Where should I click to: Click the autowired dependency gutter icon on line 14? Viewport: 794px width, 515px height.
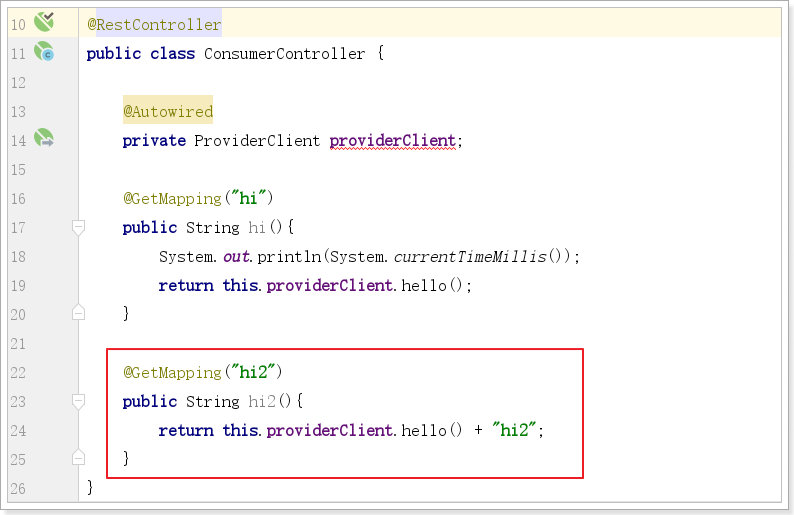point(44,138)
